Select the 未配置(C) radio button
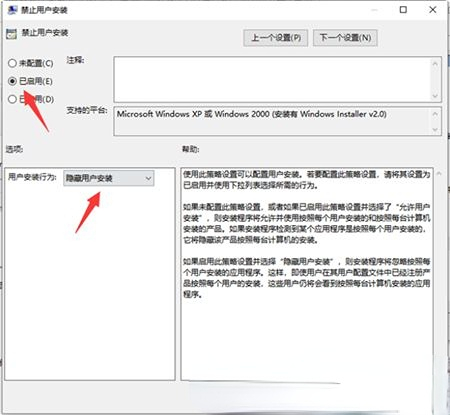This screenshot has height=415, width=450. click(x=12, y=63)
